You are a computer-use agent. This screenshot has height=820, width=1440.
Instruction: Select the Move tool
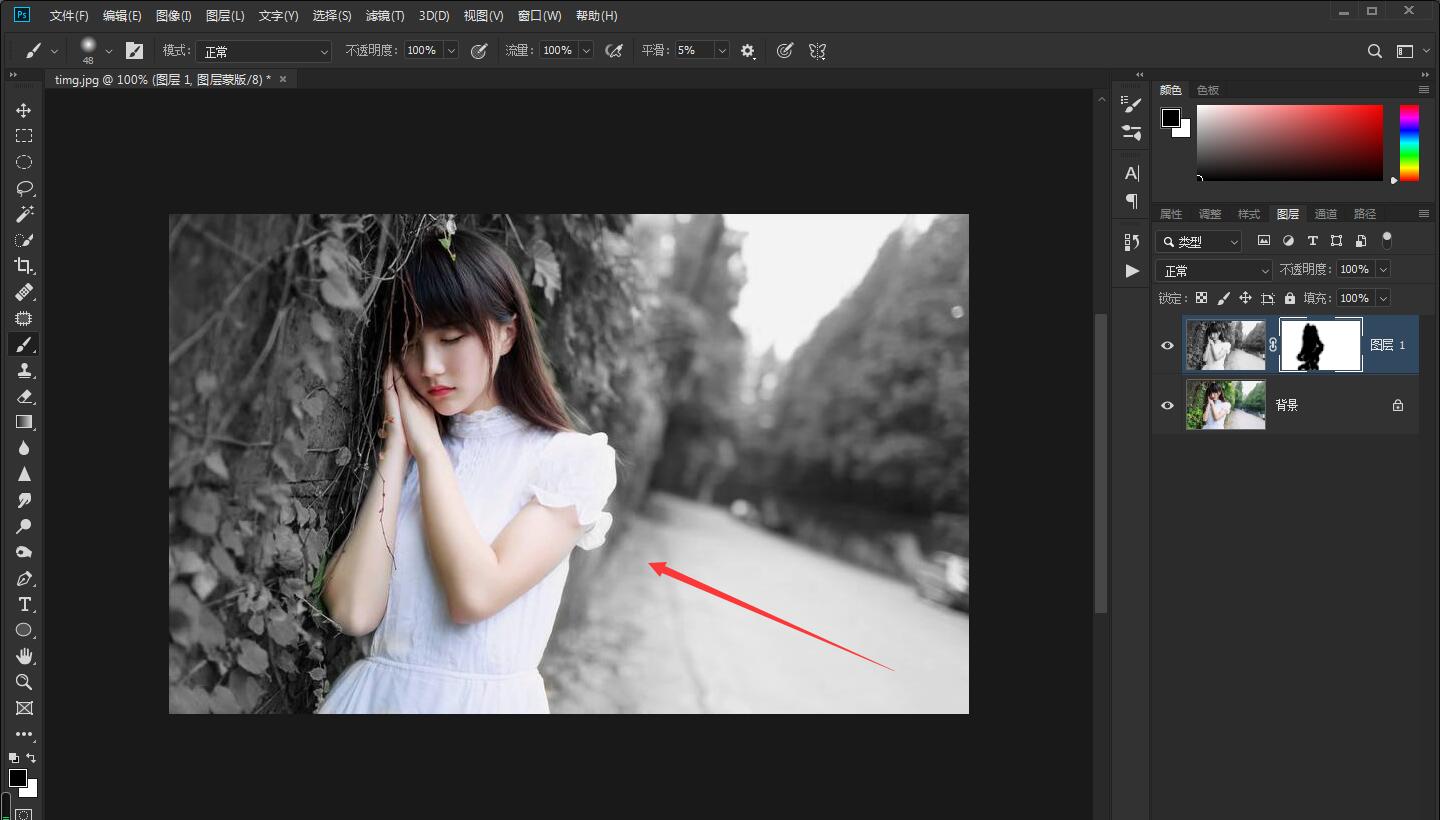pos(24,110)
